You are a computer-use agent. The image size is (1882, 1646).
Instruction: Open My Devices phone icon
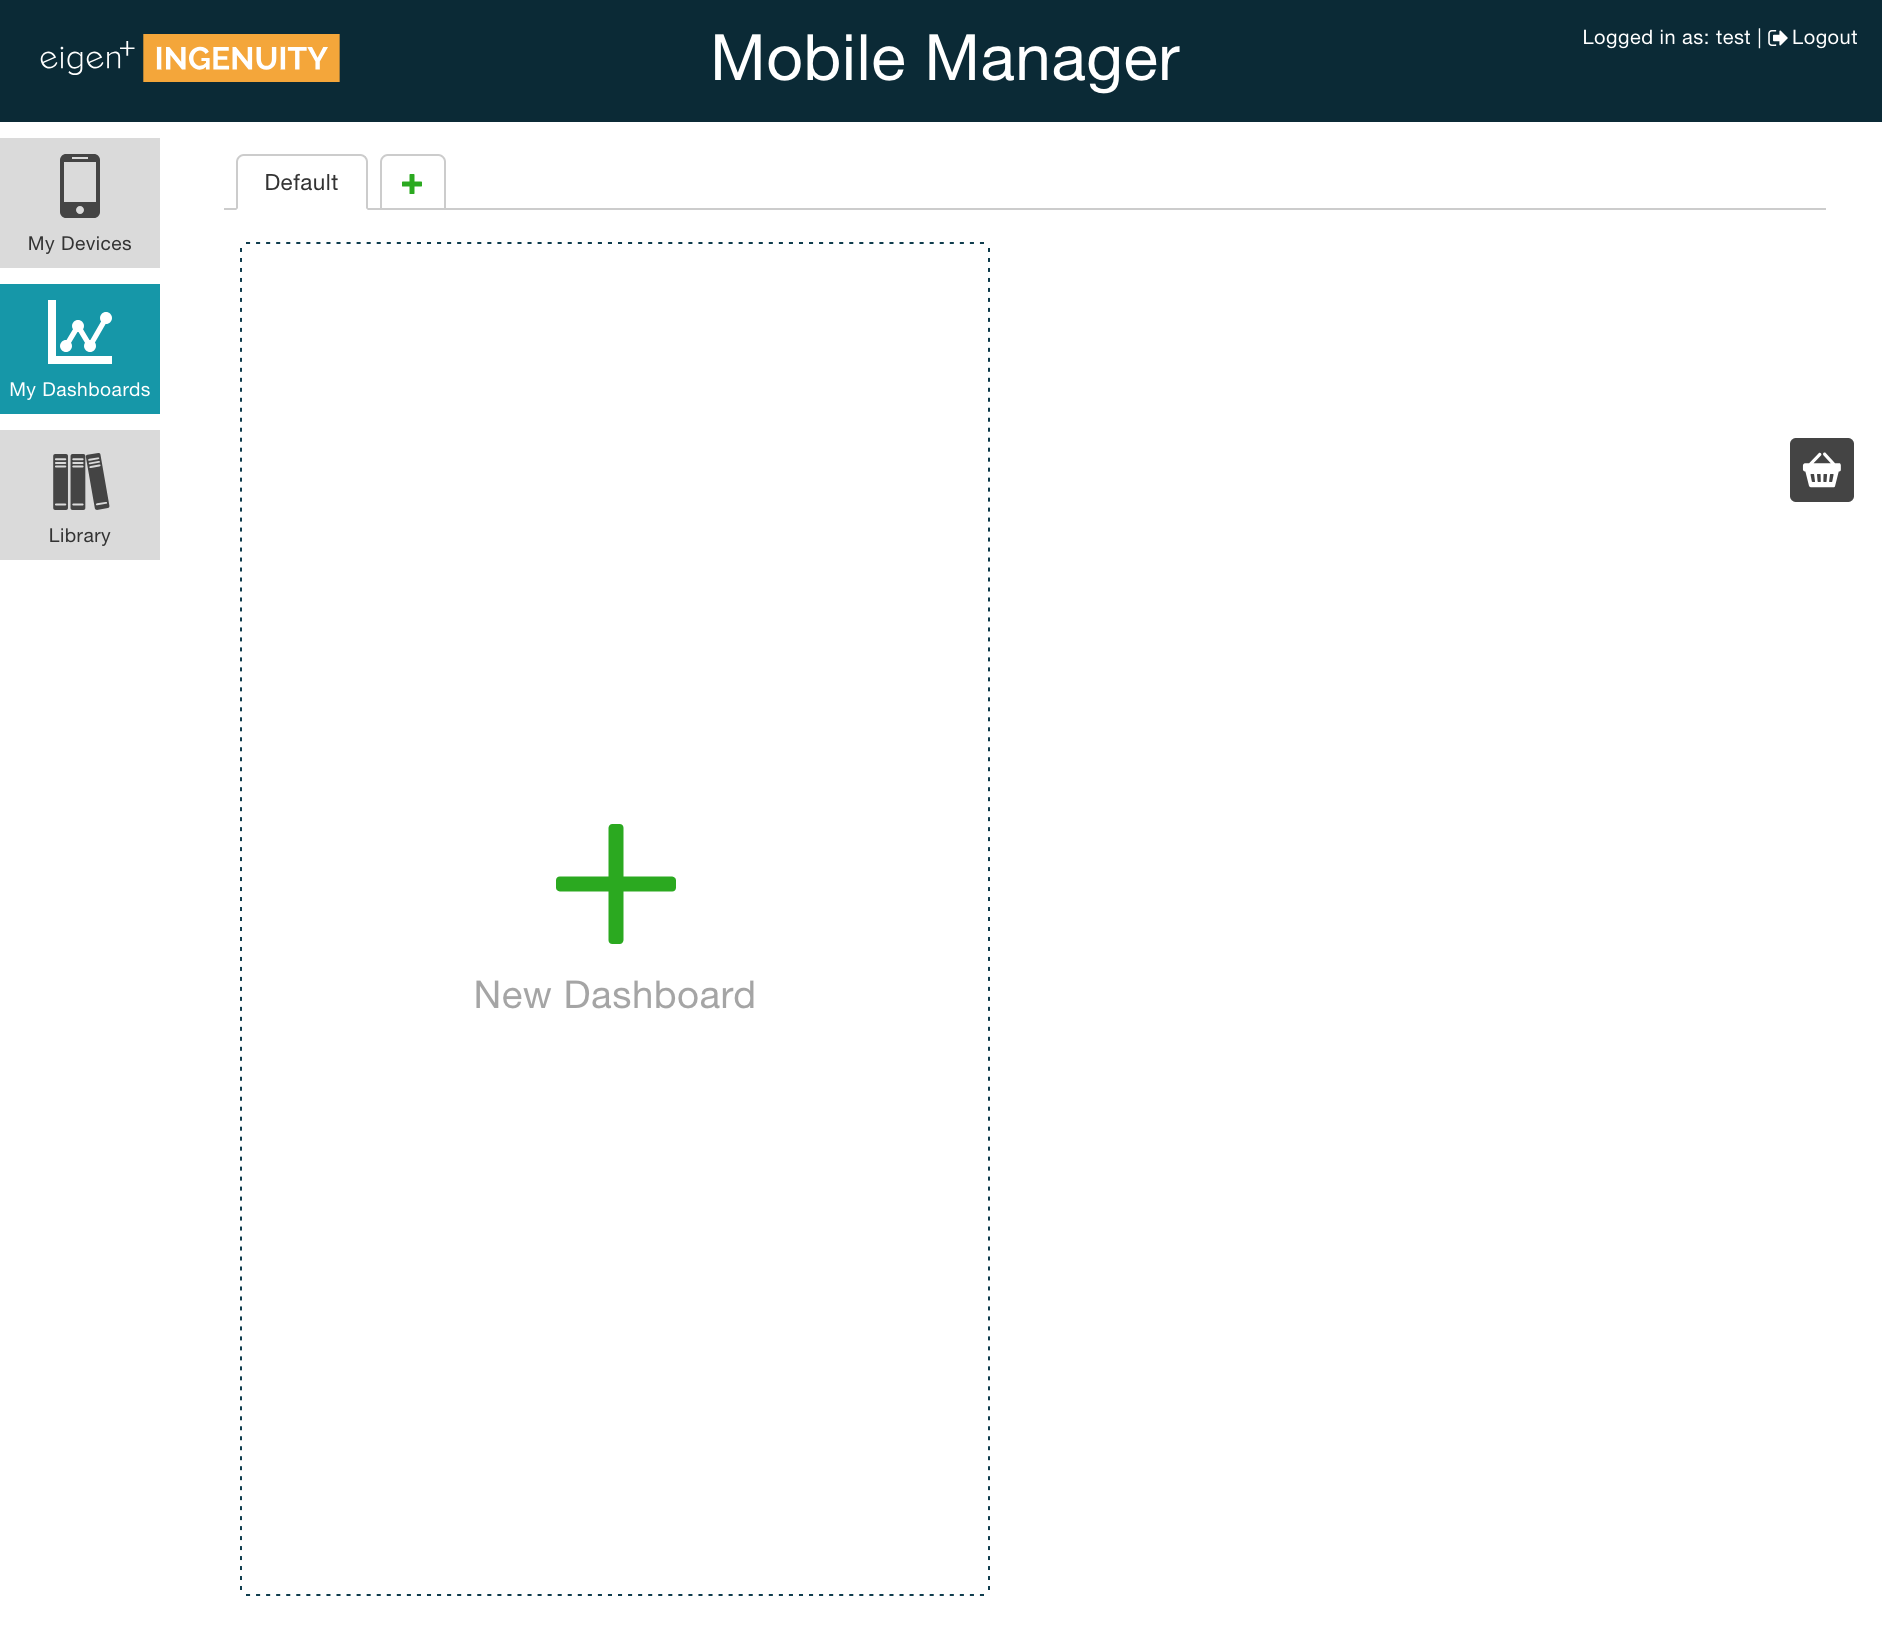point(80,186)
